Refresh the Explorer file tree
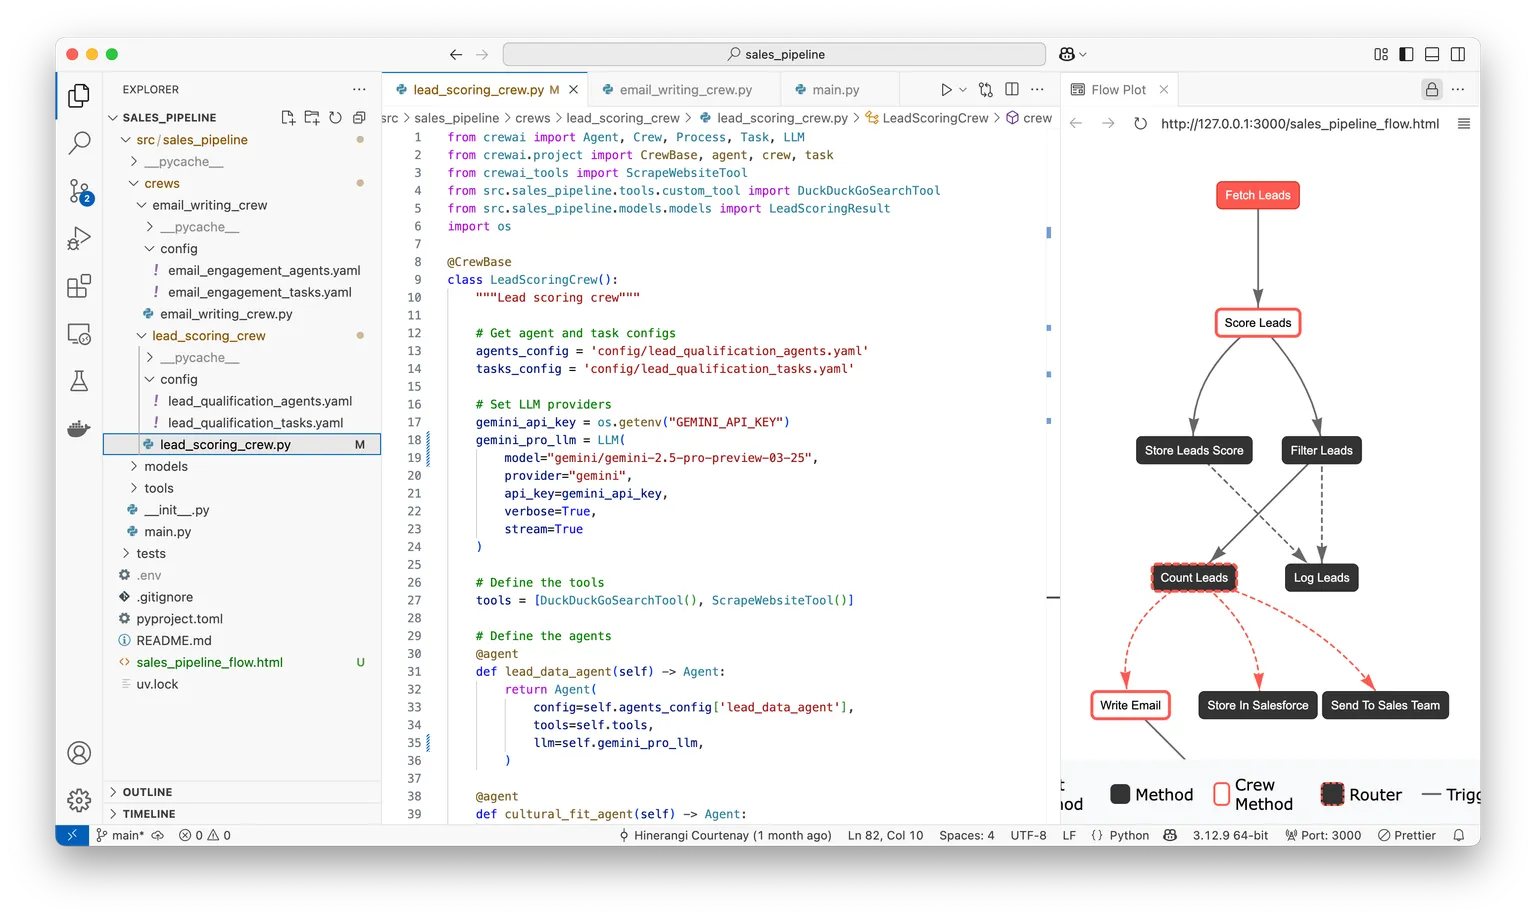Screen dimensions: 1536x919 tap(336, 117)
